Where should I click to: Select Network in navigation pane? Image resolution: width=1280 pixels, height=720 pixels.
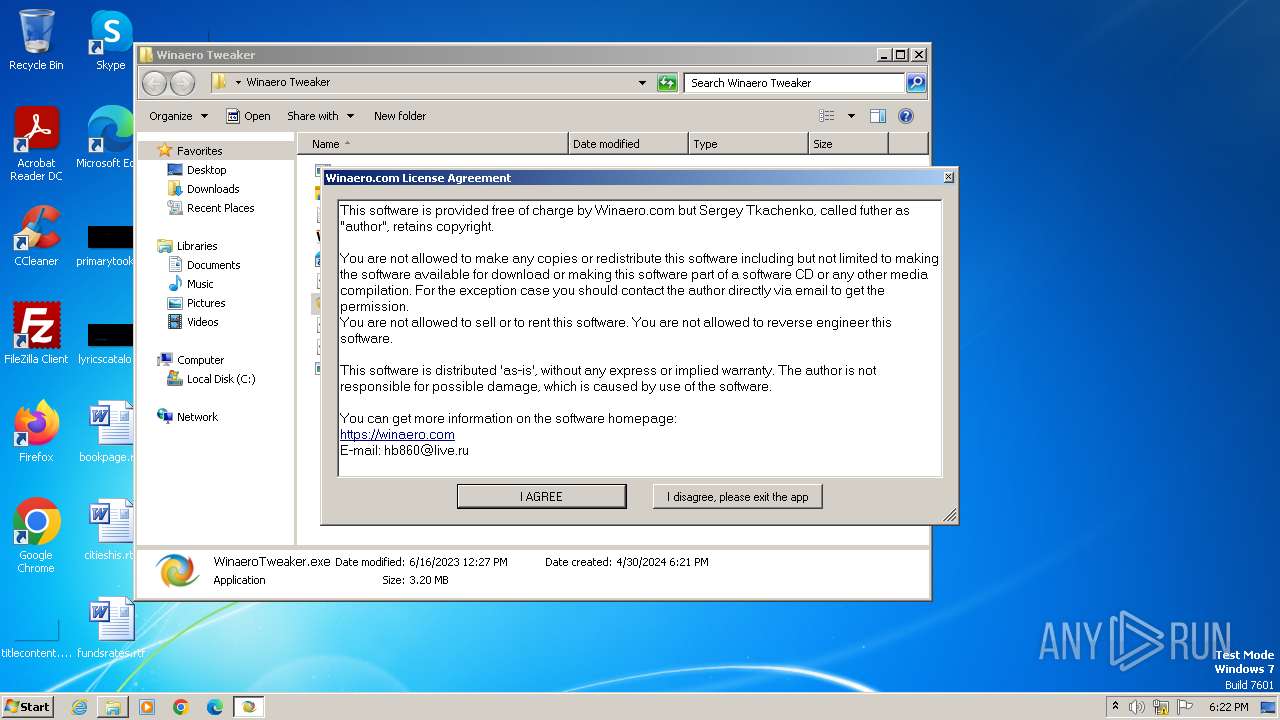pos(197,417)
